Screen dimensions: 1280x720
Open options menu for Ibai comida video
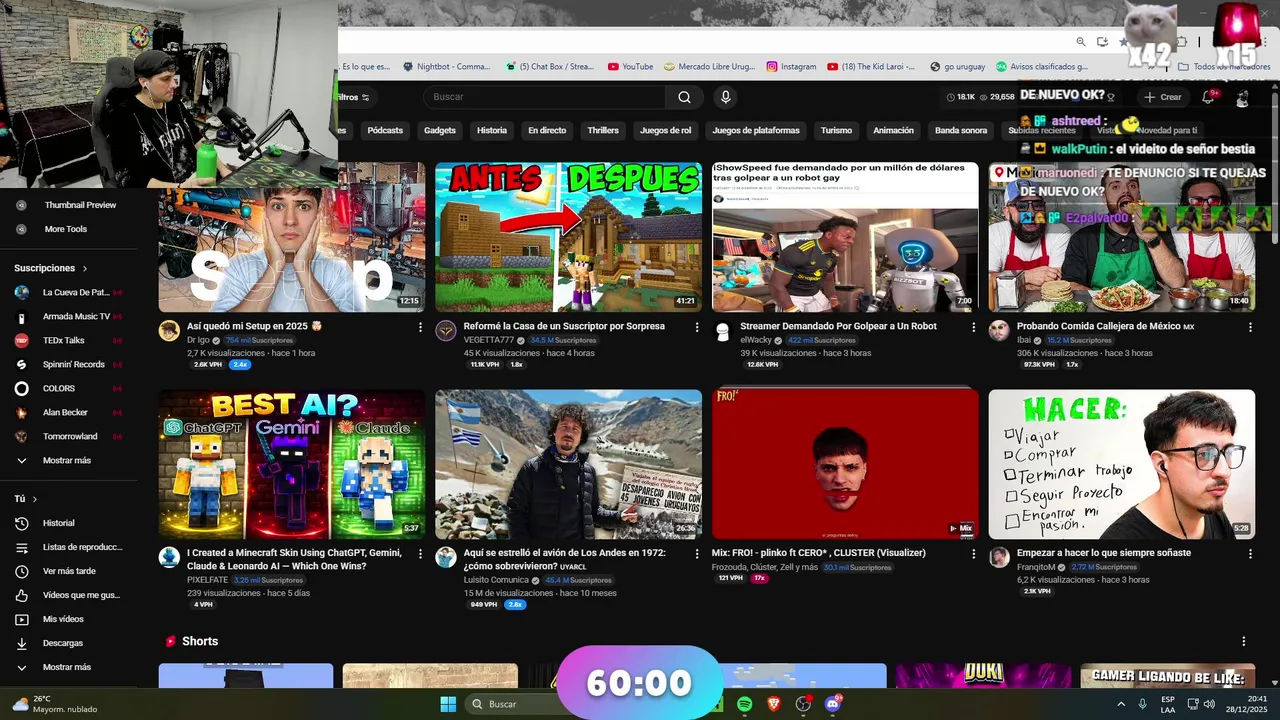(x=1250, y=327)
